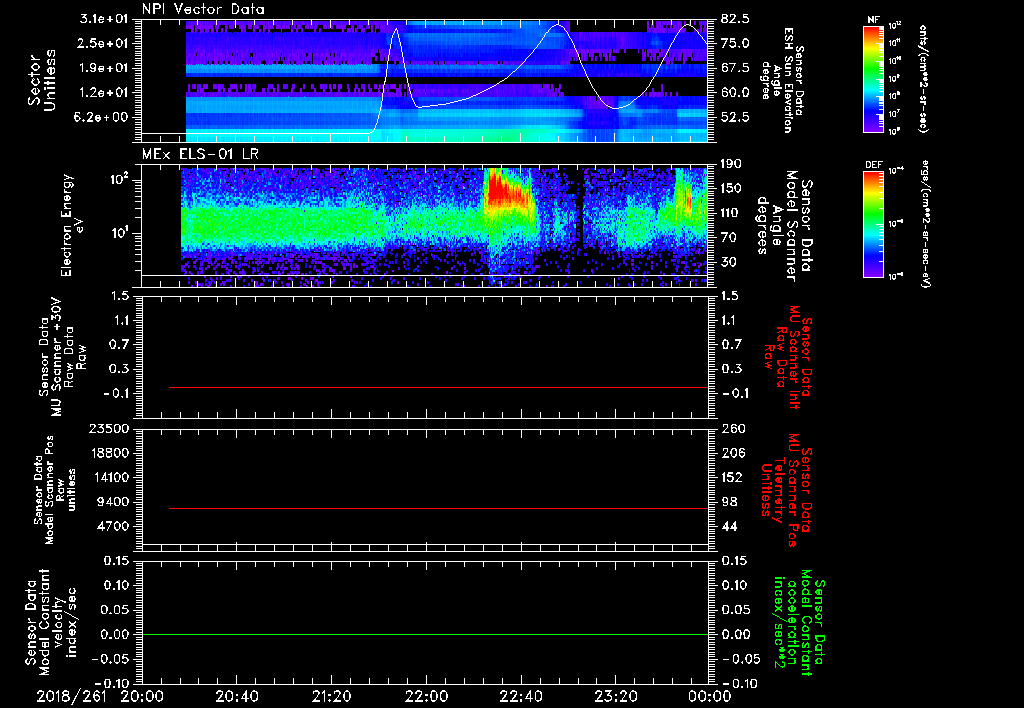Click the '20:40' time tick label
Screen dimensions: 1024x708
236,696
